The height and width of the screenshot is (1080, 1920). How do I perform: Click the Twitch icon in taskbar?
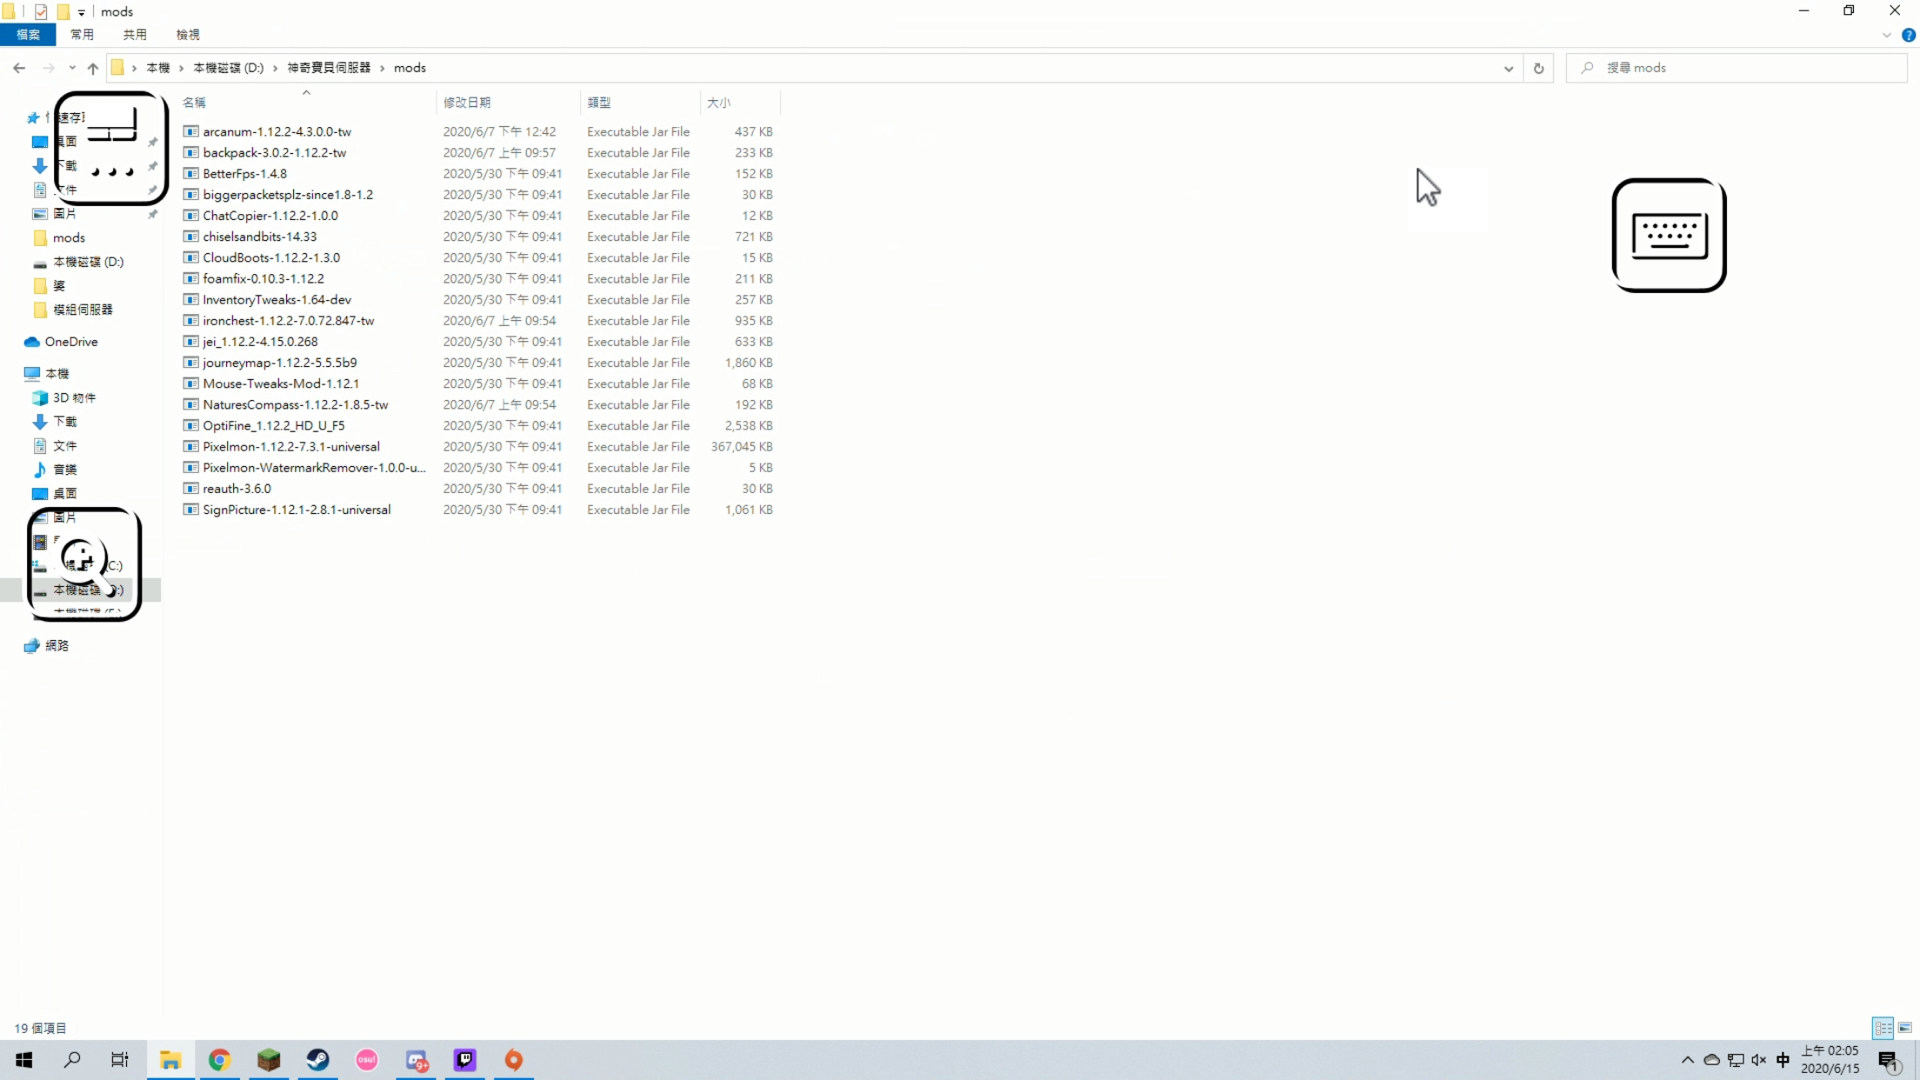click(x=465, y=1060)
